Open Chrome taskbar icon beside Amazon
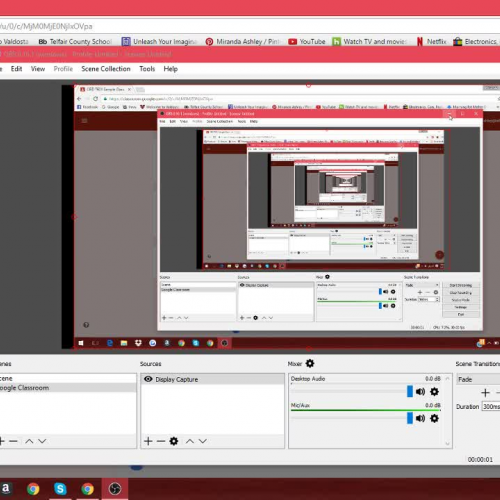This screenshot has width=500, height=500. coord(33,489)
